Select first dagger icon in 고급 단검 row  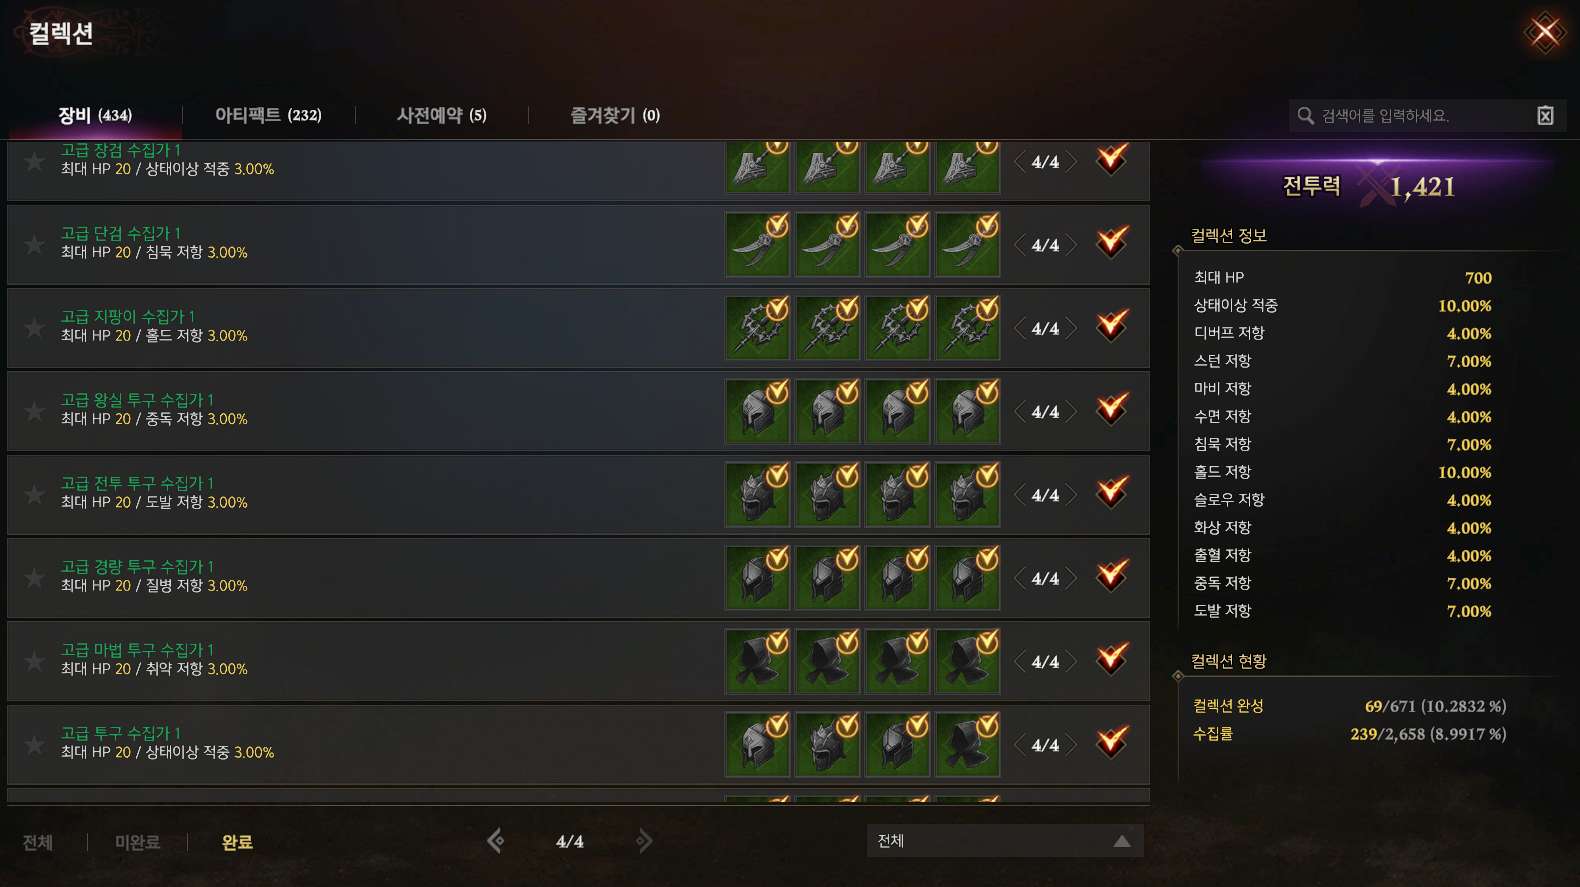758,245
